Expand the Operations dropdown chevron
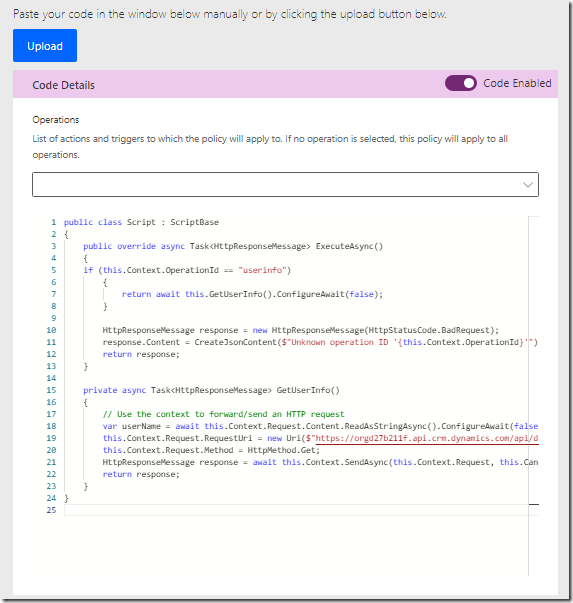This screenshot has height=603, width=573. (x=528, y=185)
